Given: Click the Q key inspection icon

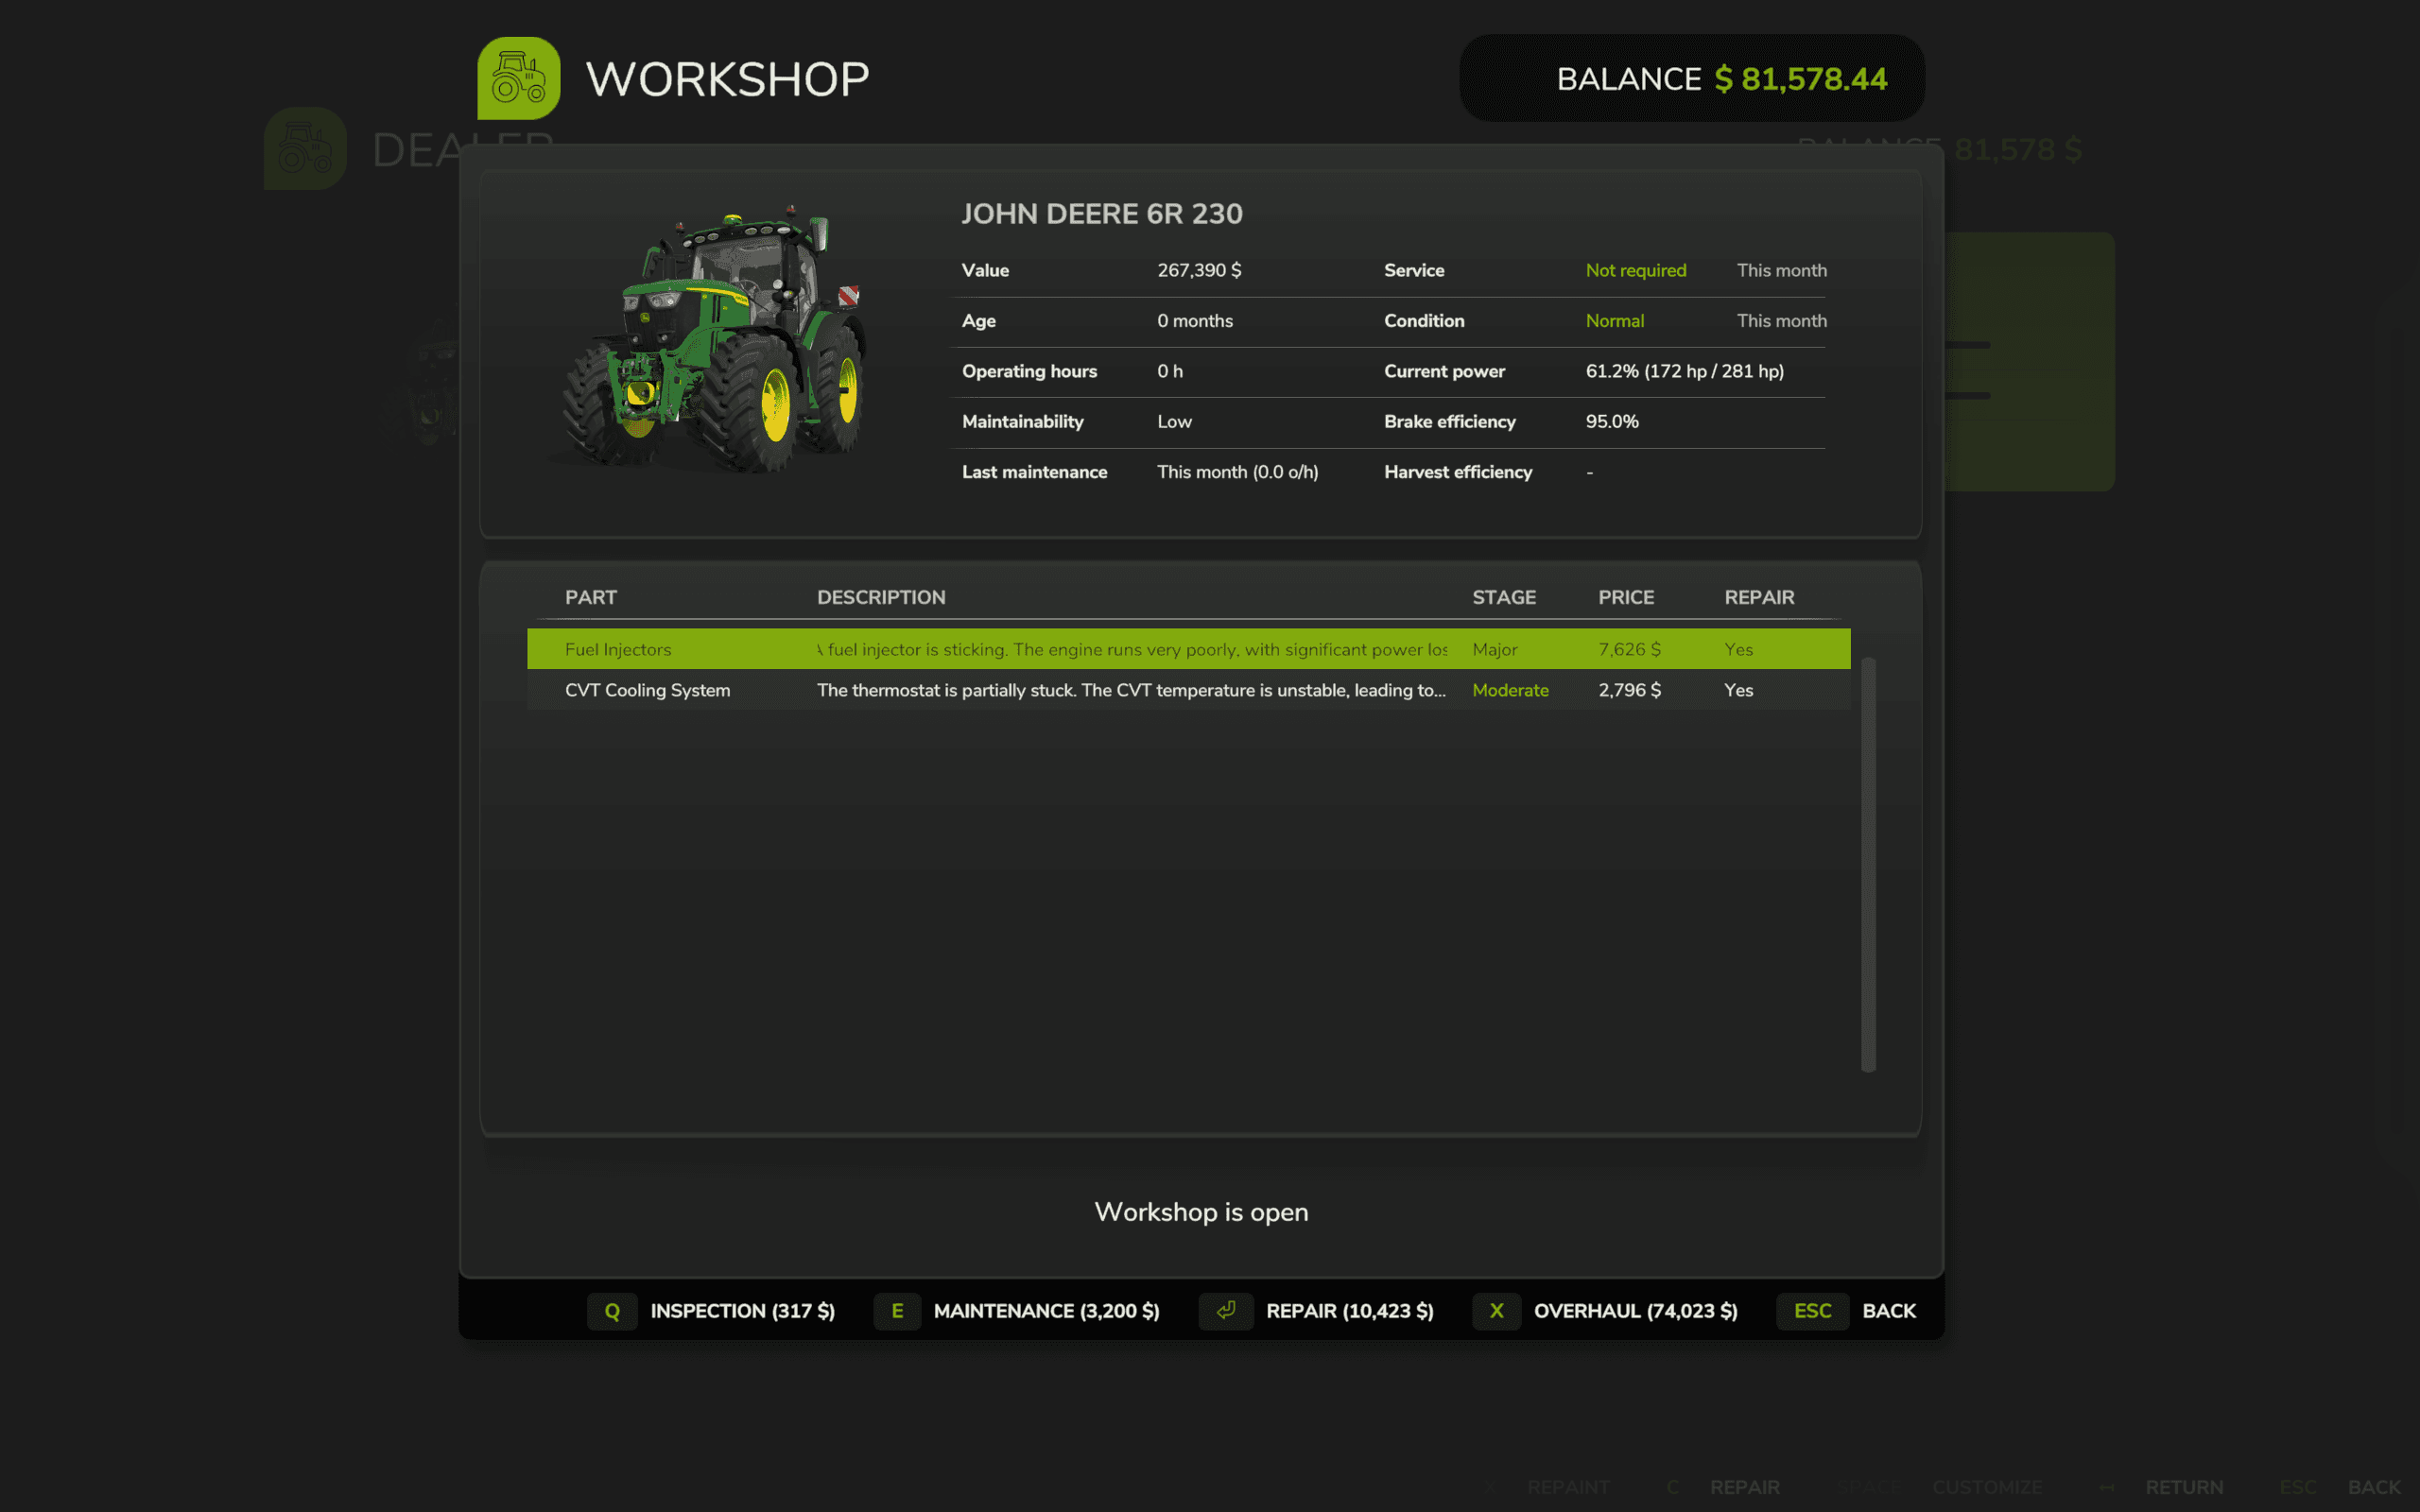Looking at the screenshot, I should (x=612, y=1311).
